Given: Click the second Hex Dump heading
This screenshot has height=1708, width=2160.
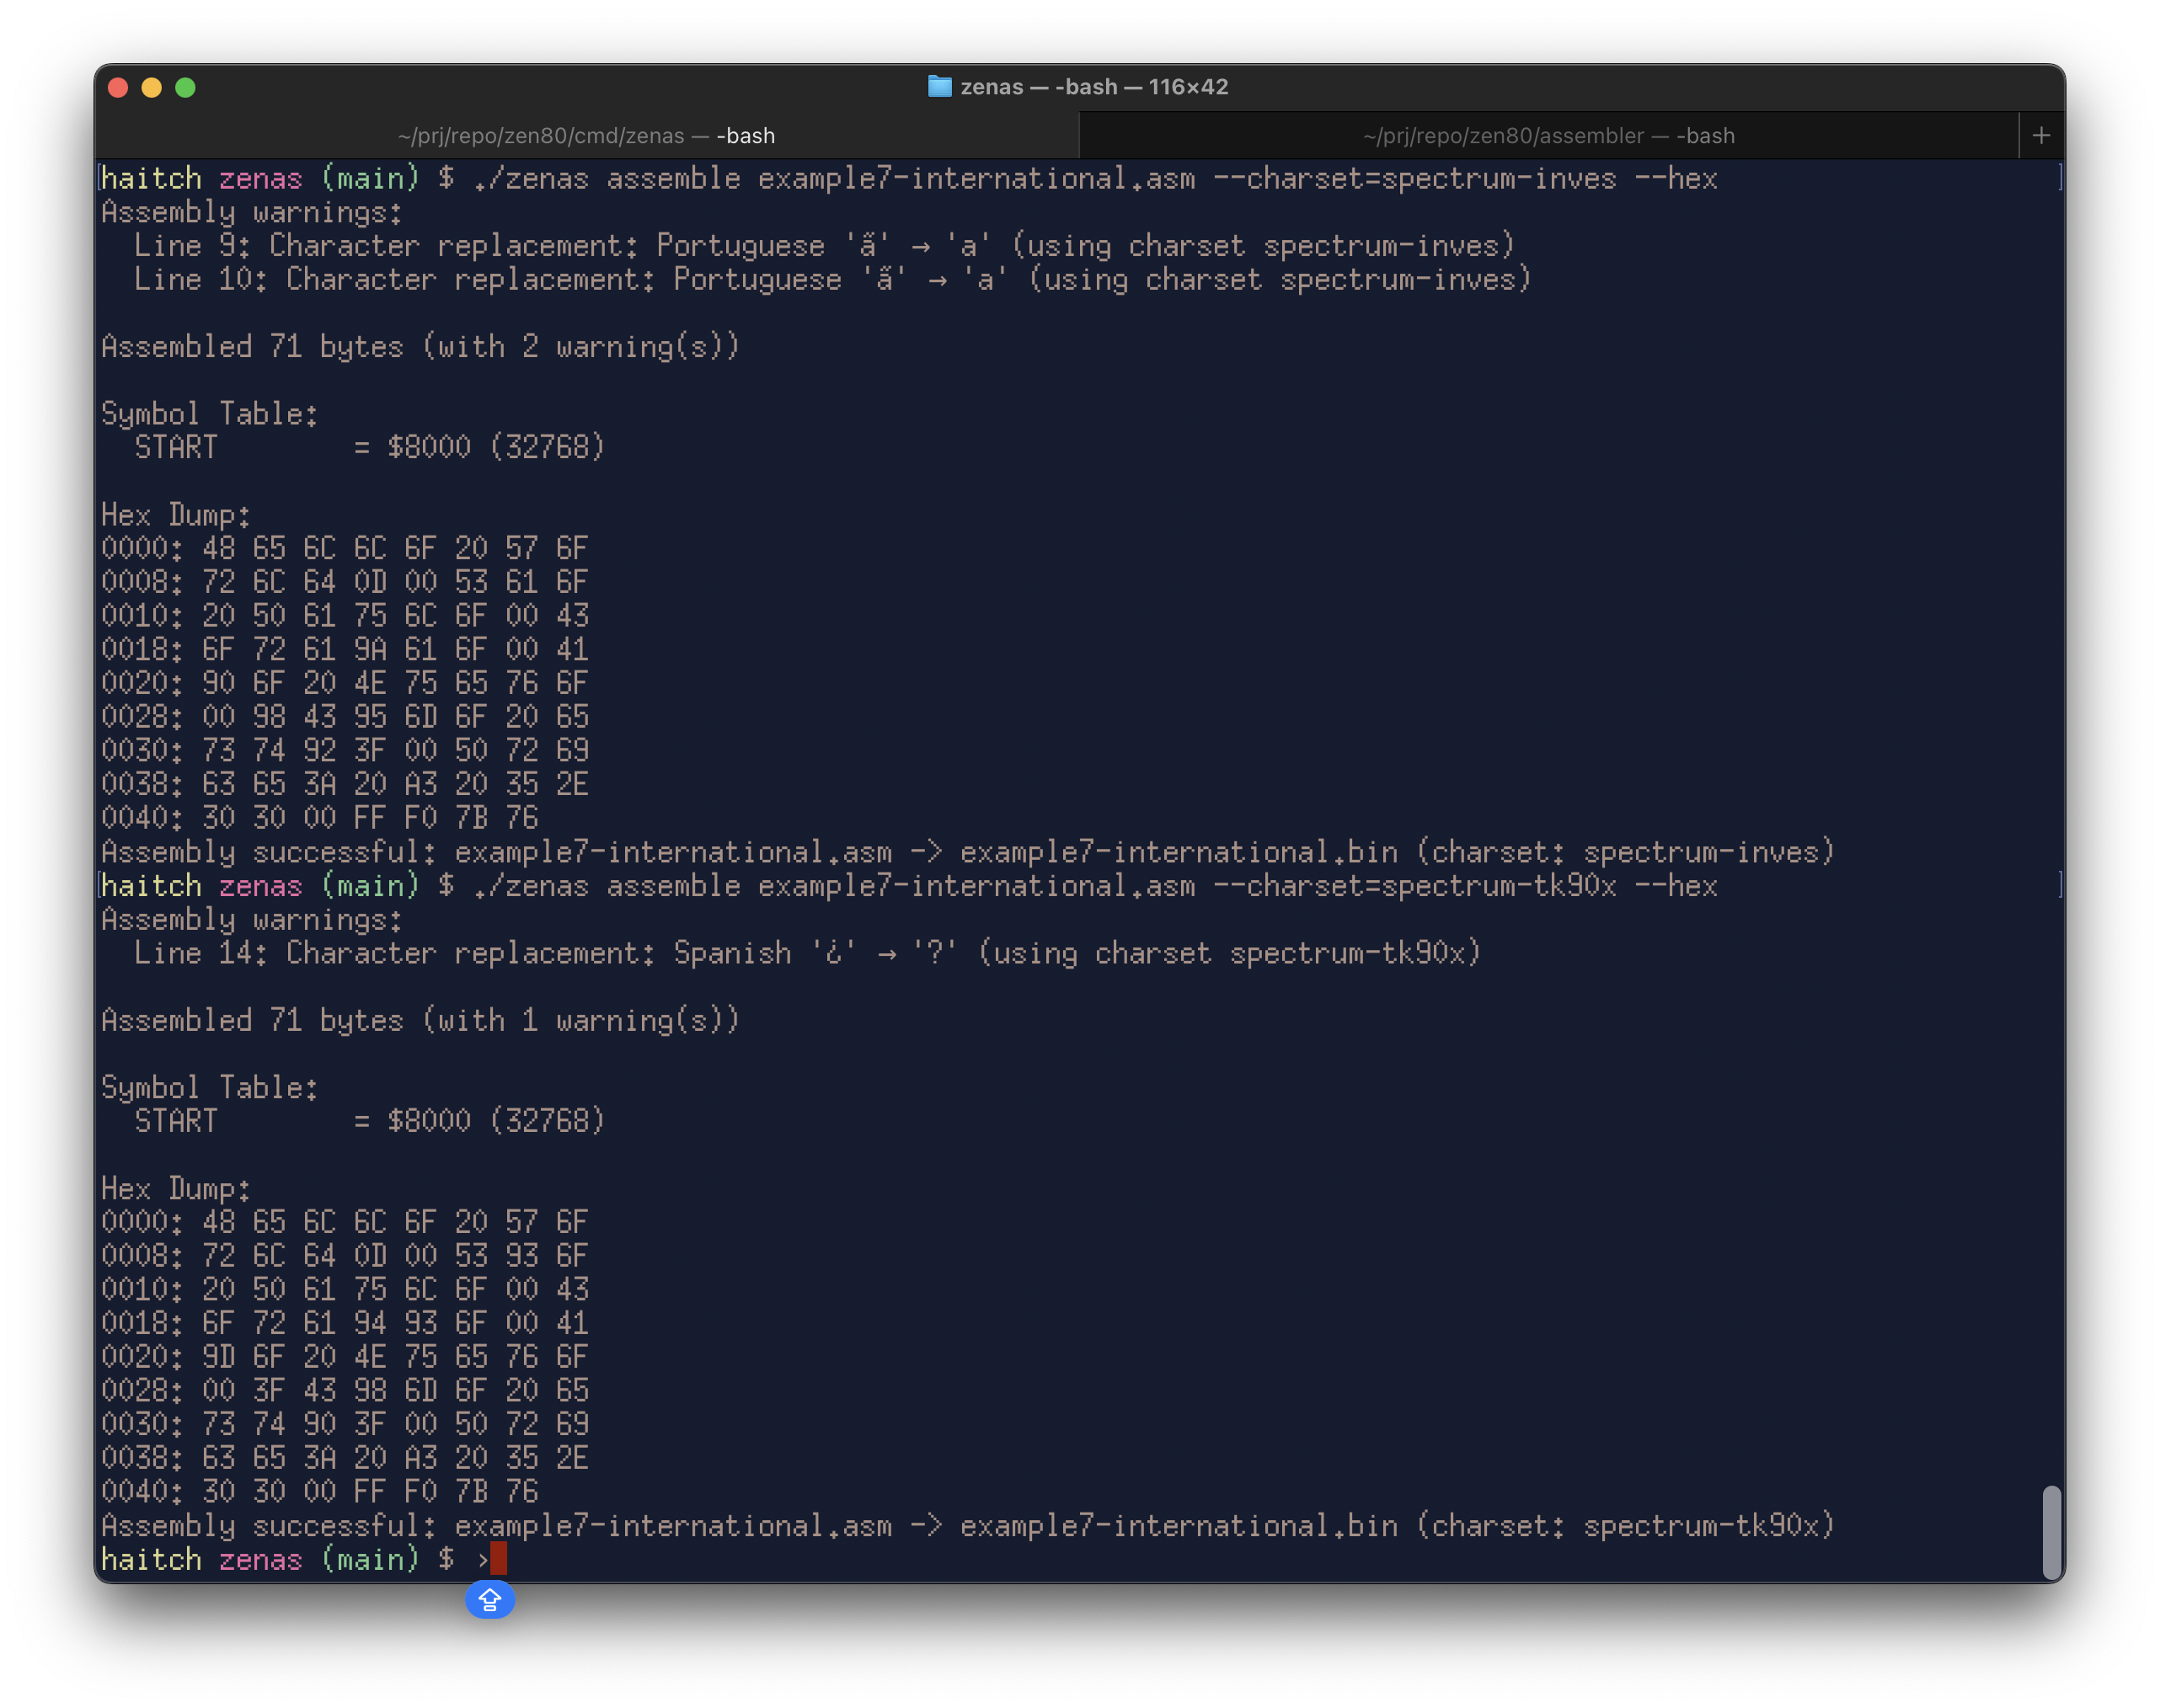Looking at the screenshot, I should [x=175, y=1189].
